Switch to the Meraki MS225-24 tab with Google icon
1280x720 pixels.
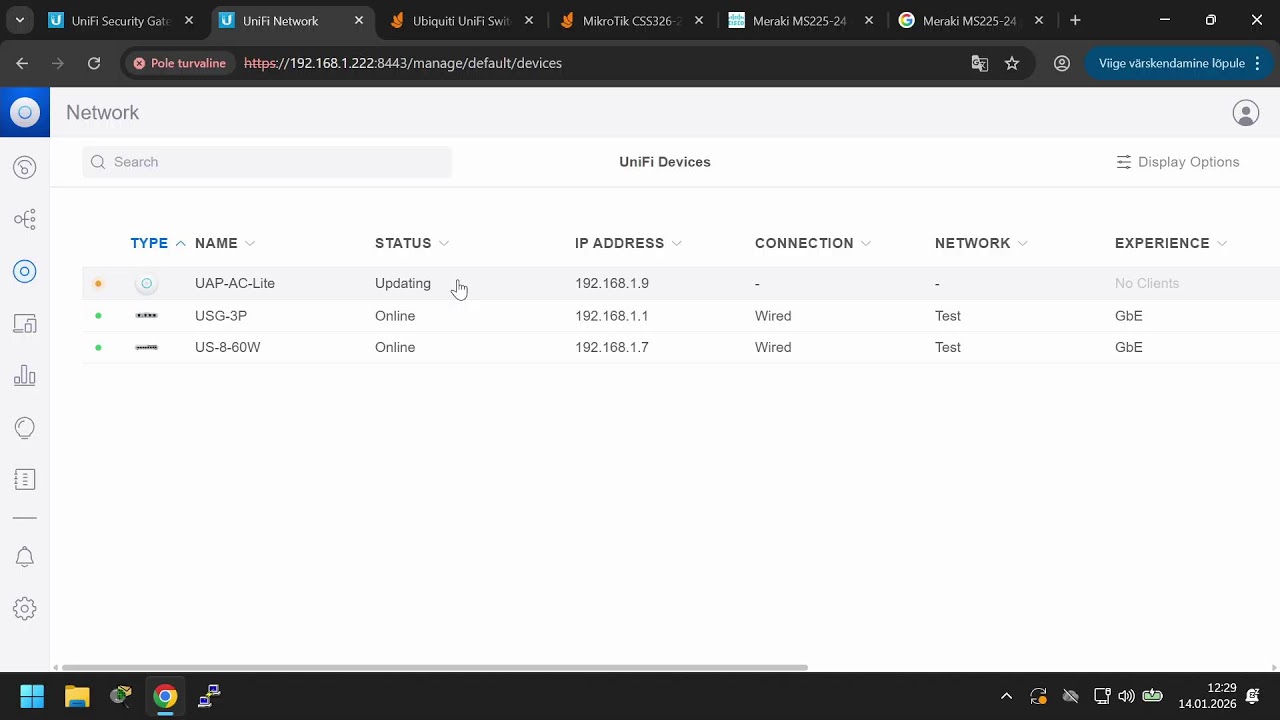[x=974, y=20]
